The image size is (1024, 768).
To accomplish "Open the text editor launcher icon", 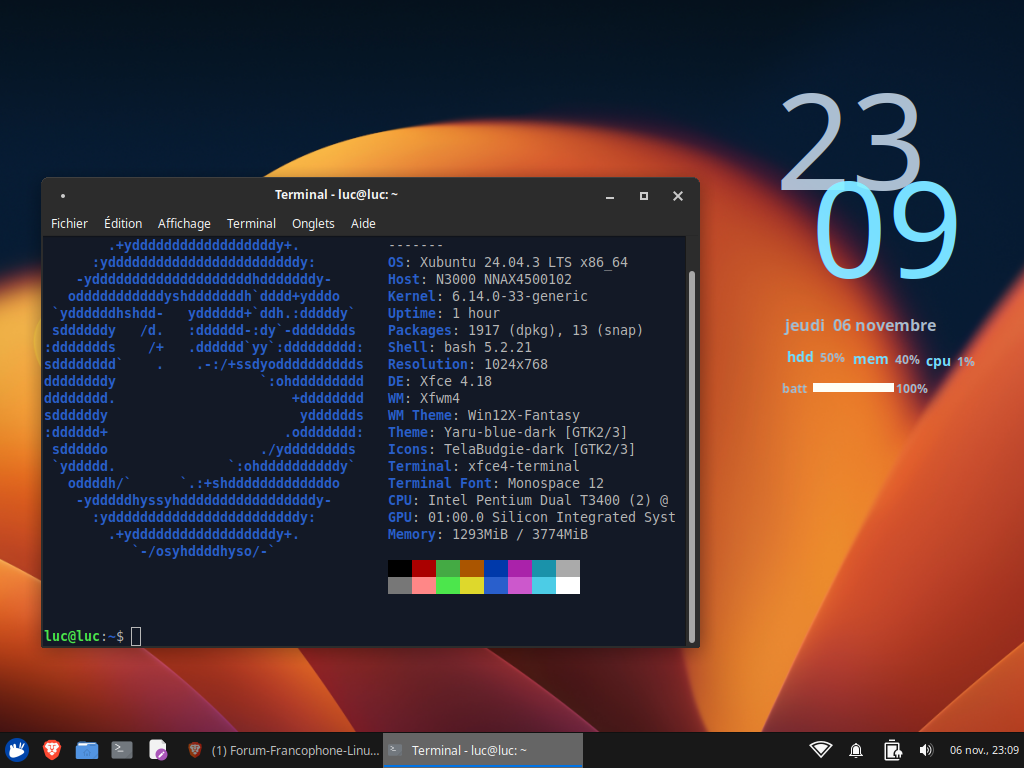I will [x=158, y=750].
